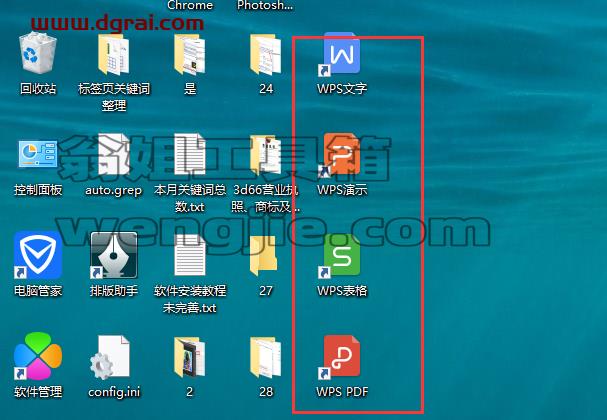The width and height of the screenshot is (607, 420).
Task: Click the Chrome label at top
Action: pyautogui.click(x=190, y=5)
